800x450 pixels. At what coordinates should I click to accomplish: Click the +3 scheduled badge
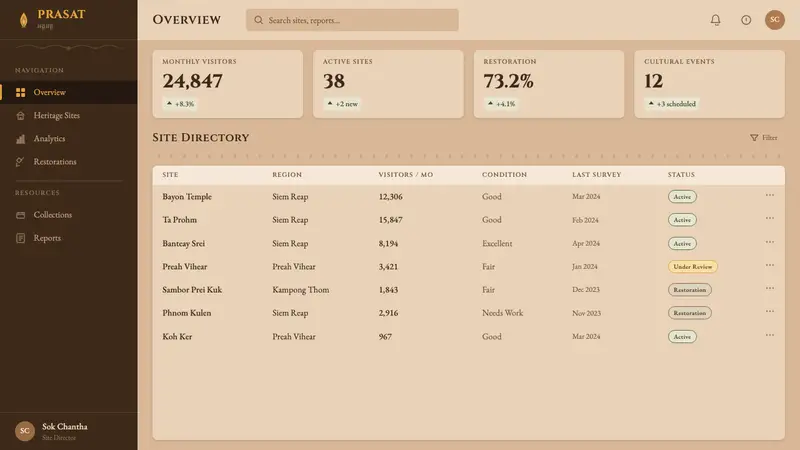click(672, 104)
